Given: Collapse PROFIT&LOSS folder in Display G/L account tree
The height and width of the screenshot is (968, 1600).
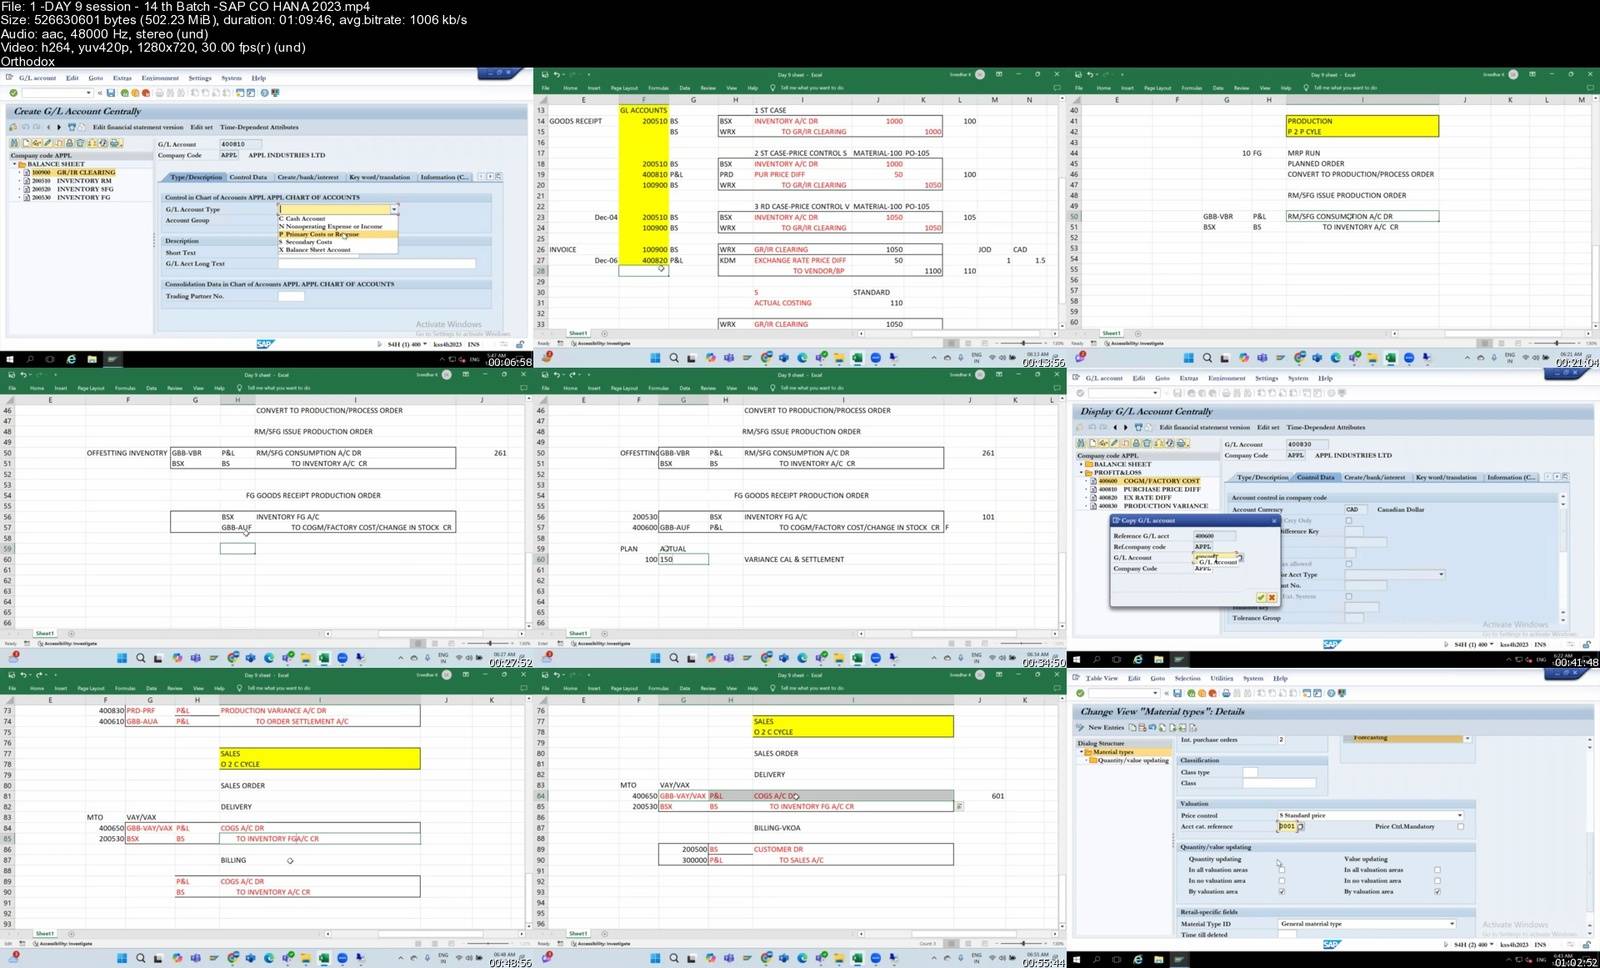Looking at the screenshot, I should click(x=1081, y=472).
